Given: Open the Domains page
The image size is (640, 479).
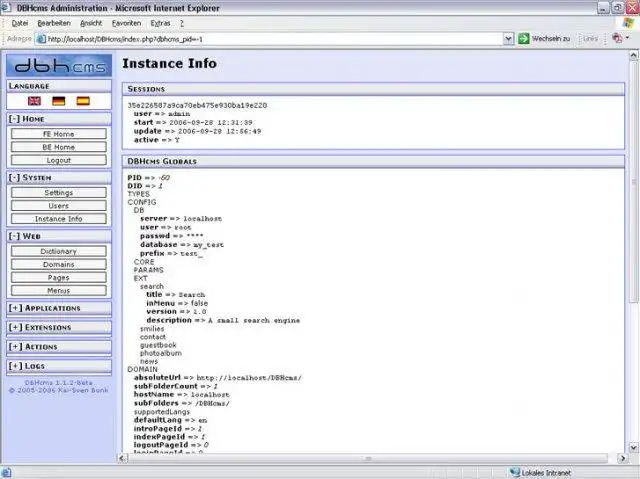Looking at the screenshot, I should 59,264.
